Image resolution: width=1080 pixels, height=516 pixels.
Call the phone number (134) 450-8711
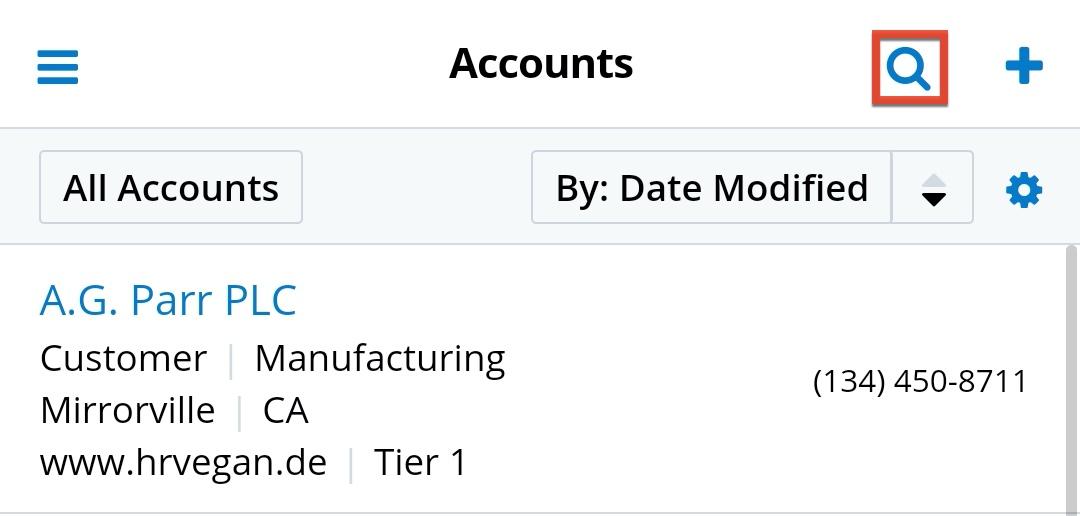click(920, 381)
